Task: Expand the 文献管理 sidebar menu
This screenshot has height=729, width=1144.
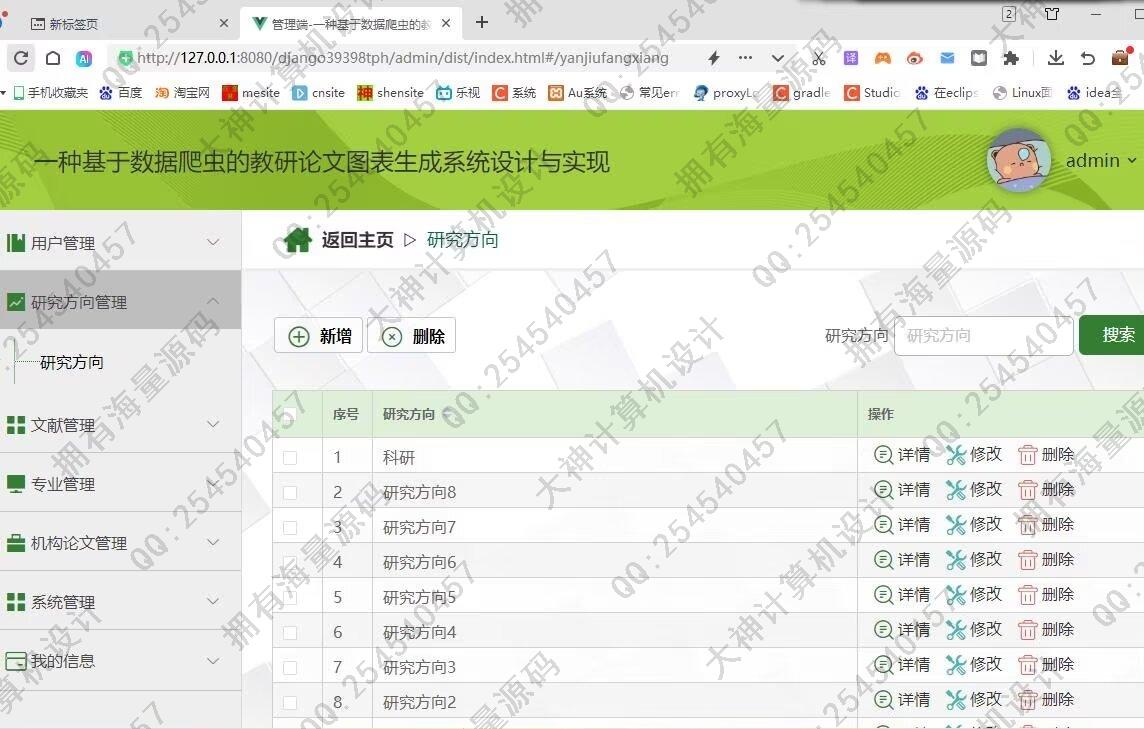Action: 120,424
